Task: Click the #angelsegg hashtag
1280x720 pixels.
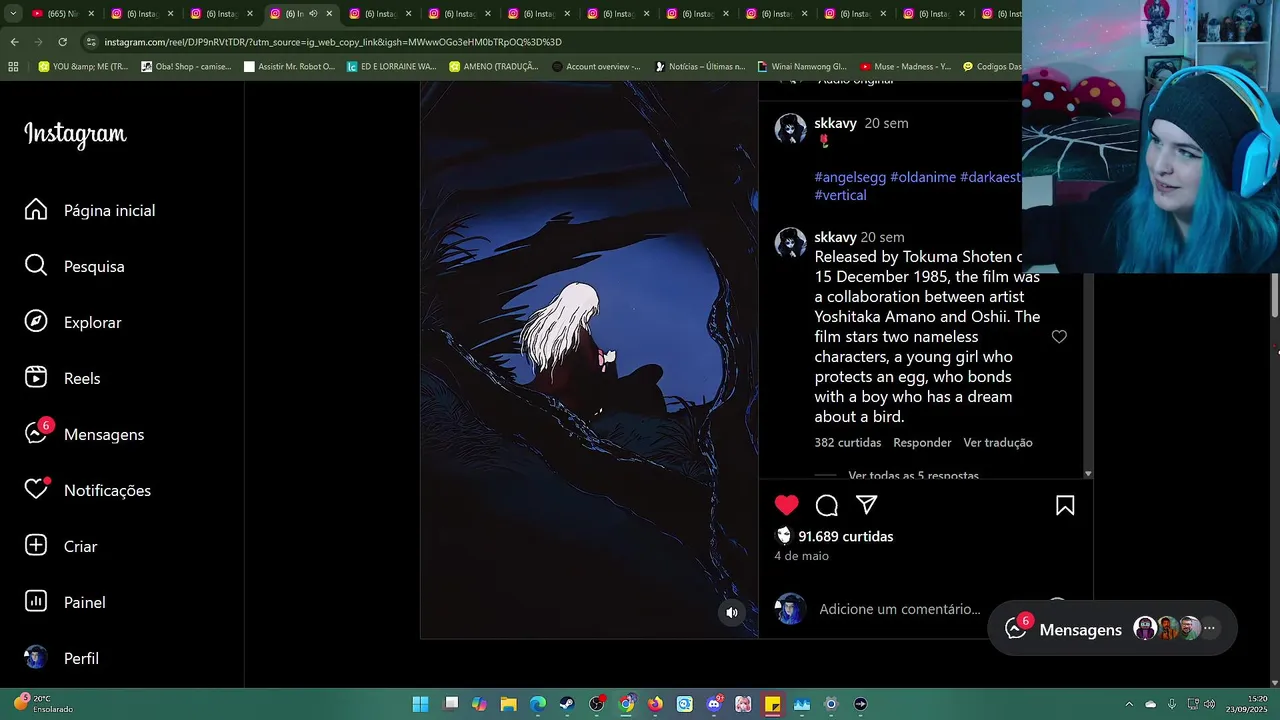Action: [850, 177]
